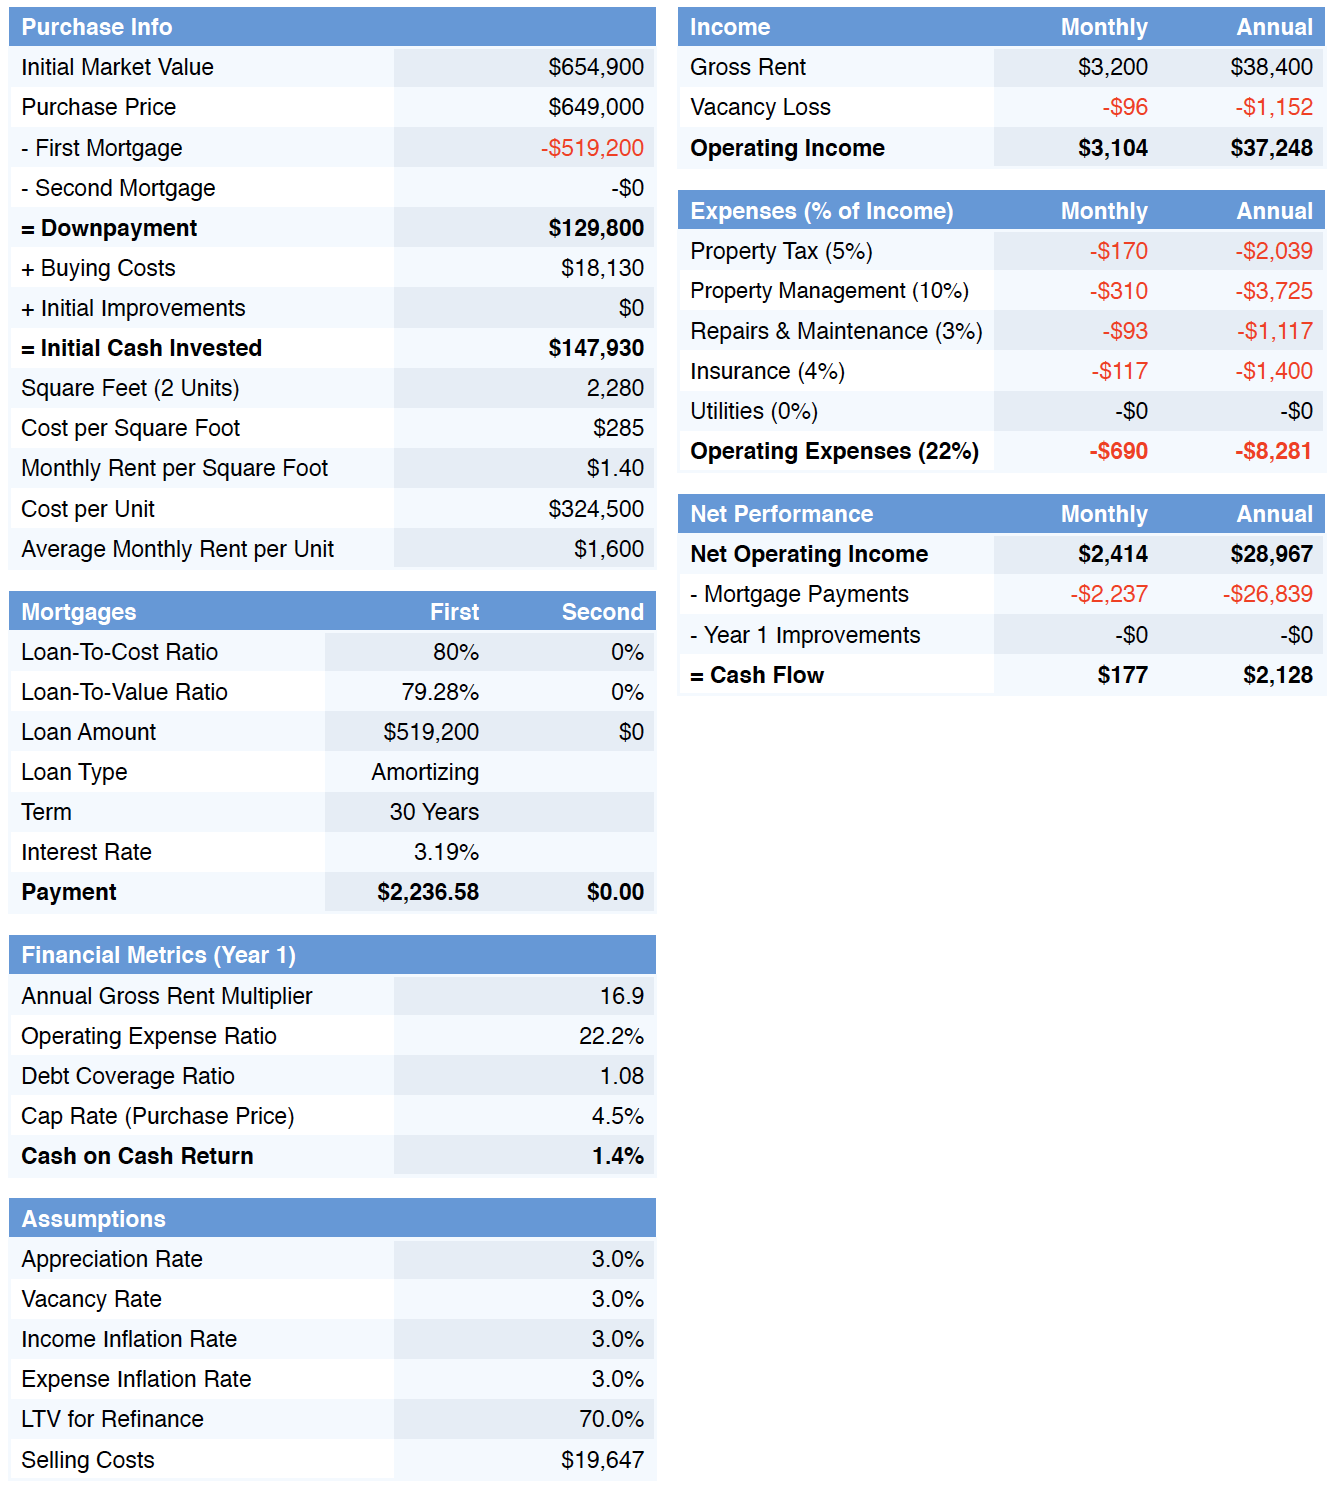Select the Vacancy Loss monthly amount
The width and height of the screenshot is (1340, 1488).
click(1125, 107)
